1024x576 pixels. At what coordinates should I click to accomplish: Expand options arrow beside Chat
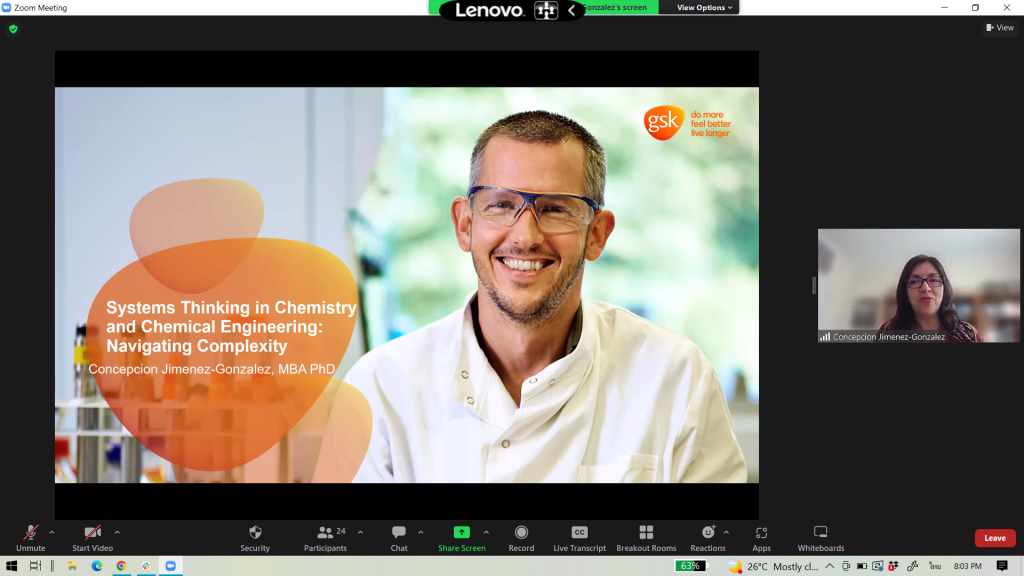421,532
